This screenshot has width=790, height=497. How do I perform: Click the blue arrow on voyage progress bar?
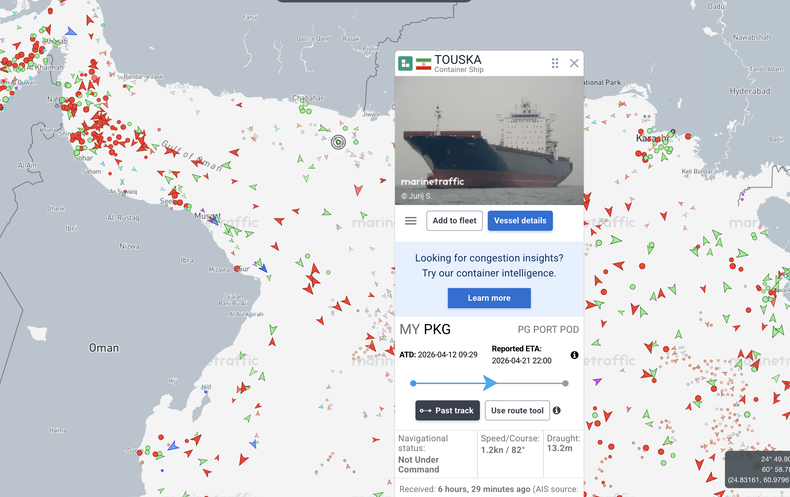click(x=490, y=383)
